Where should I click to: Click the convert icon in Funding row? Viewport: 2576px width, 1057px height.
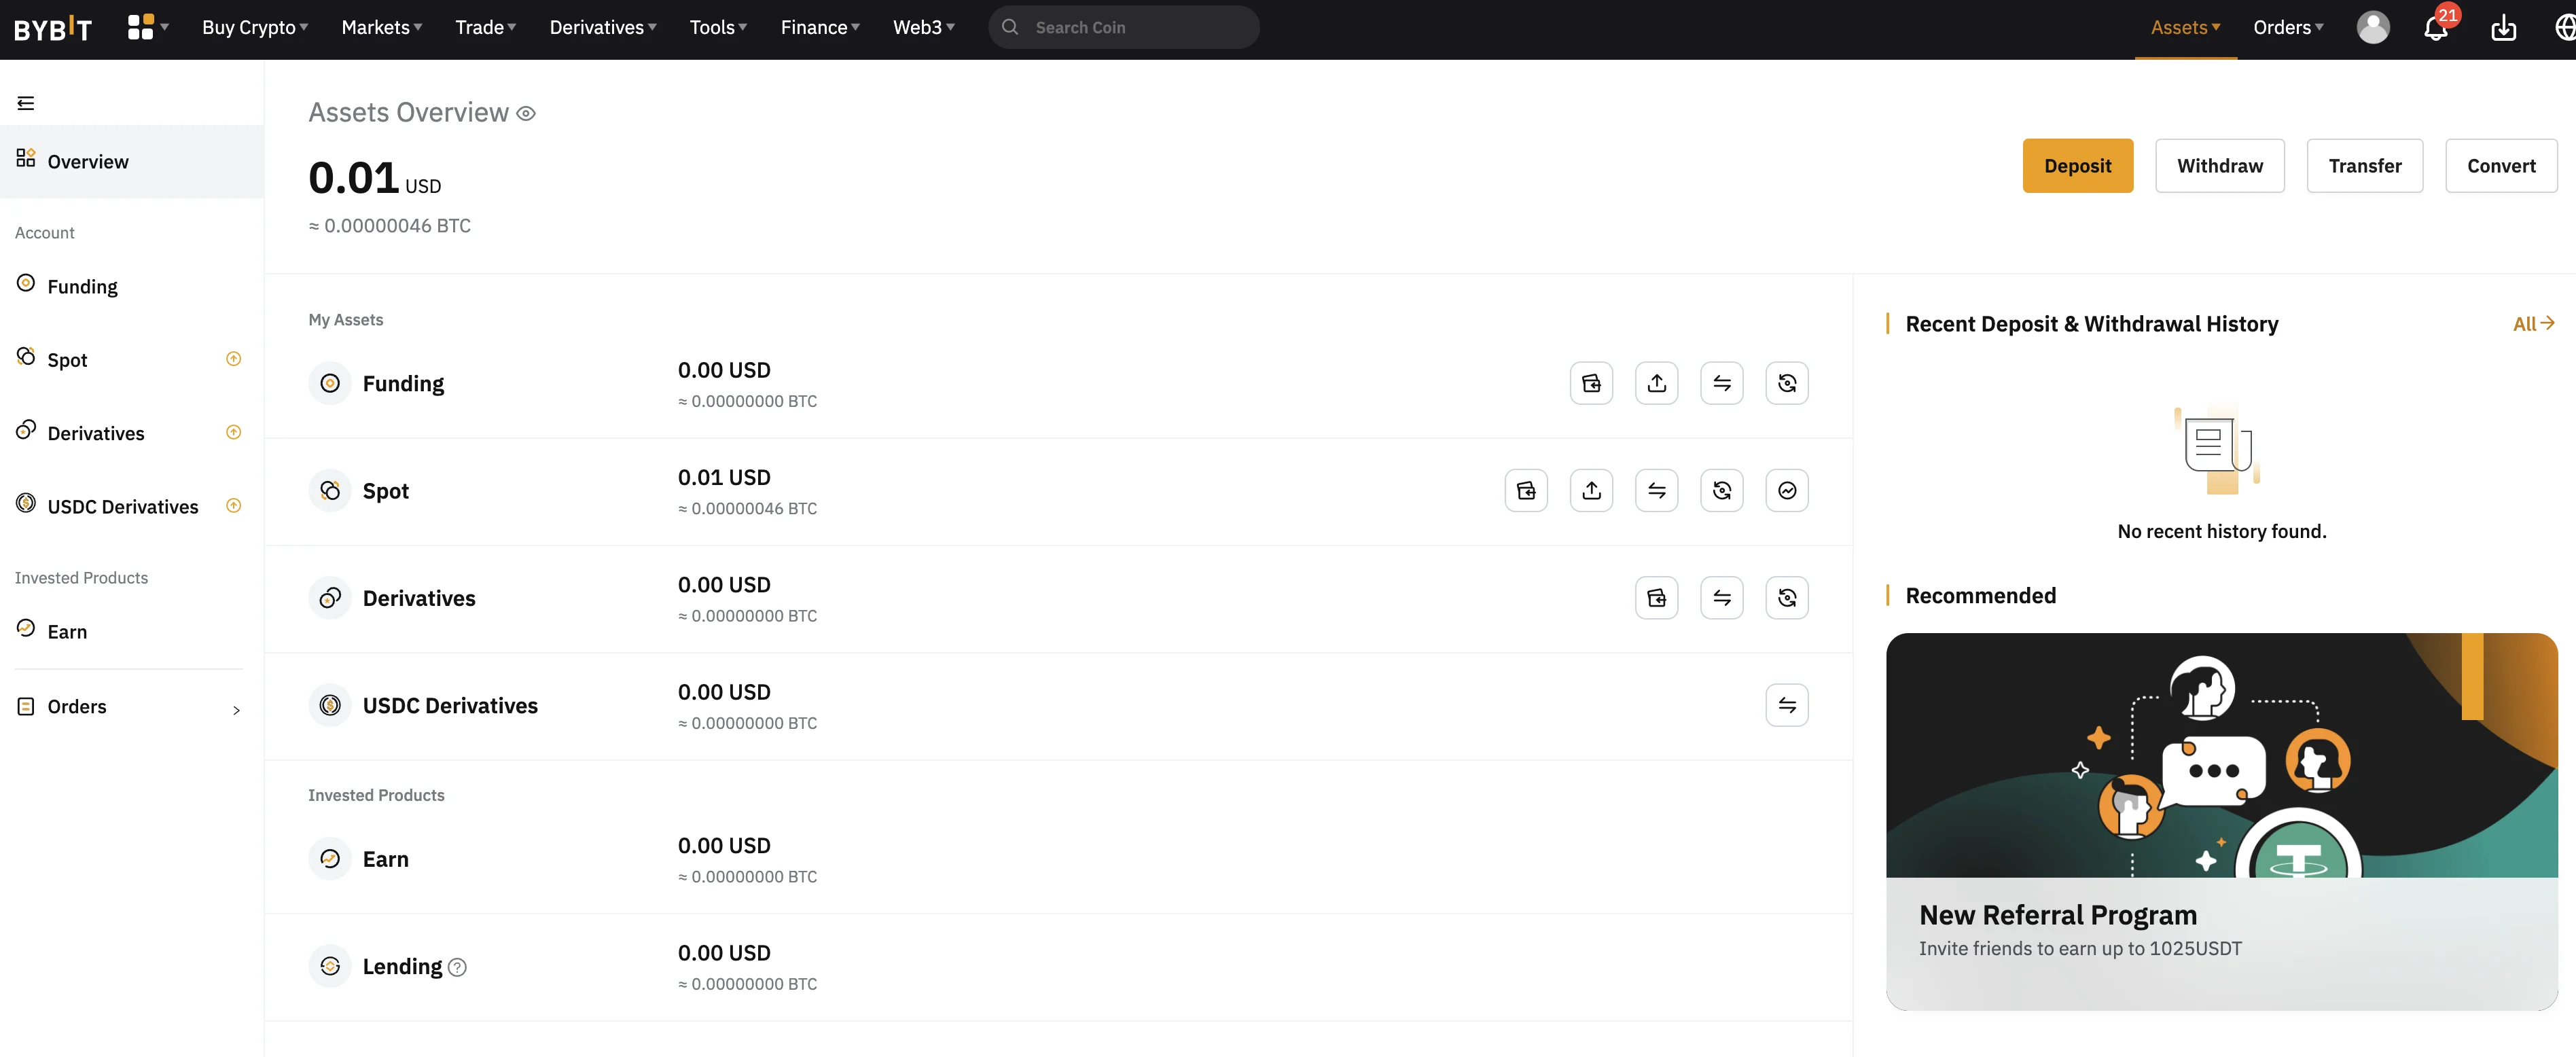tap(1787, 383)
